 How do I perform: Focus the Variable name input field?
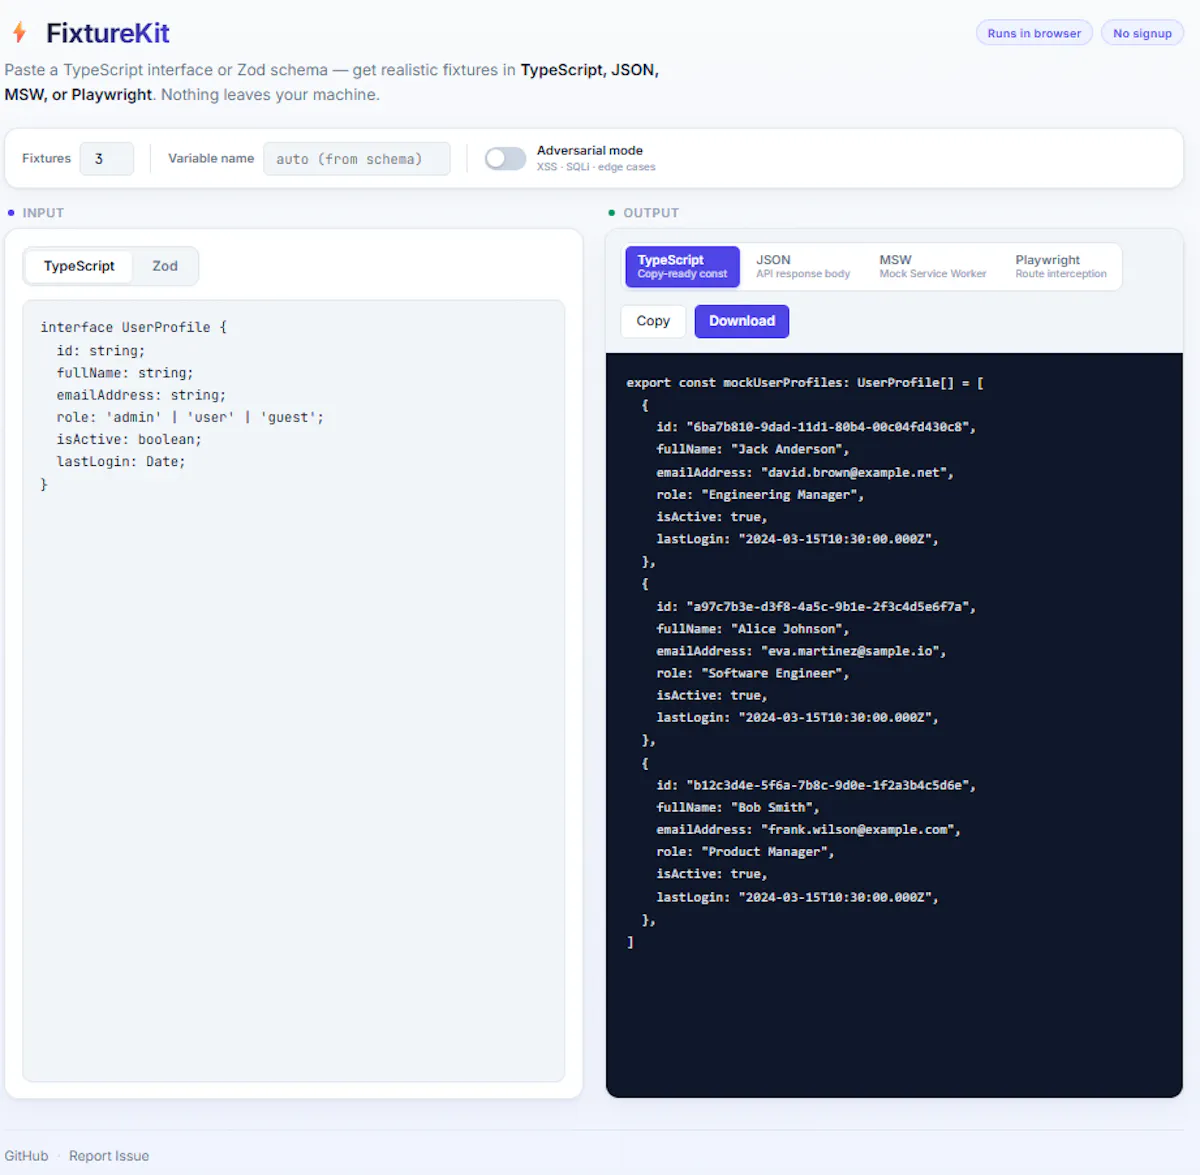[357, 159]
